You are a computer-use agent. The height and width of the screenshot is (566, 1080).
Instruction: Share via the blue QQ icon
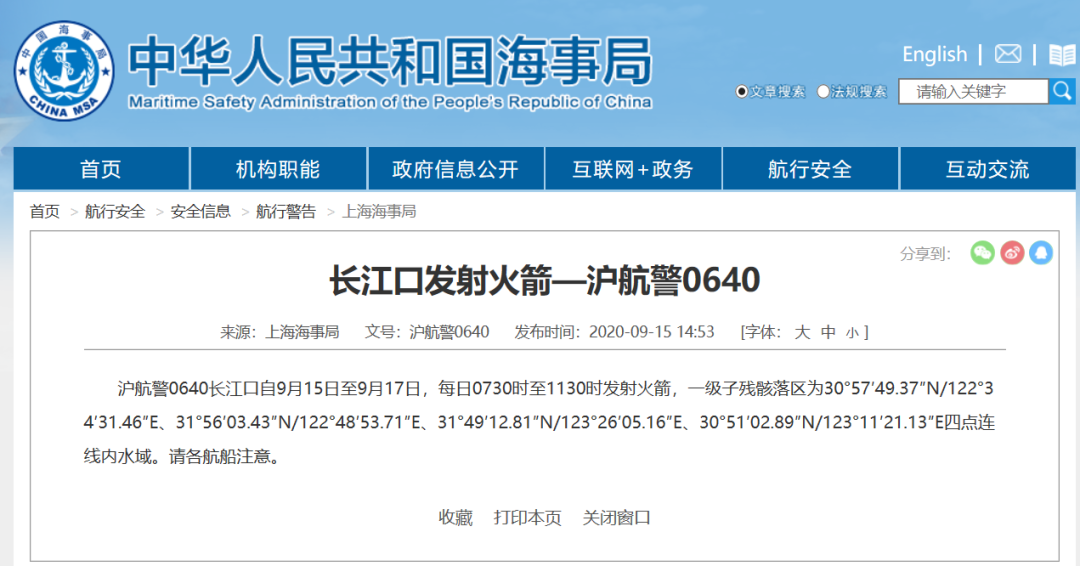click(1041, 253)
